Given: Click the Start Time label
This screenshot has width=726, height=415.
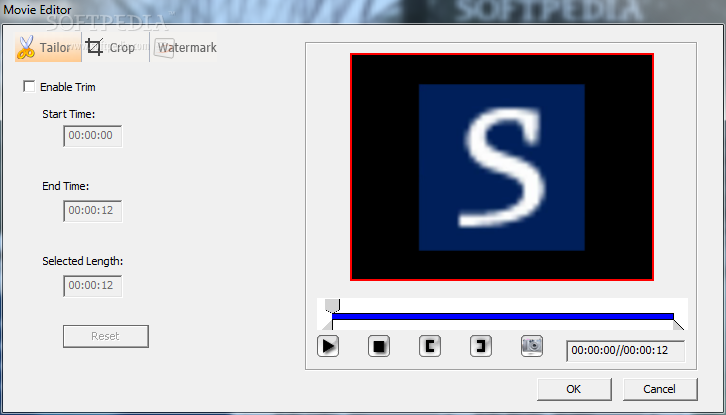Looking at the screenshot, I should tap(69, 114).
